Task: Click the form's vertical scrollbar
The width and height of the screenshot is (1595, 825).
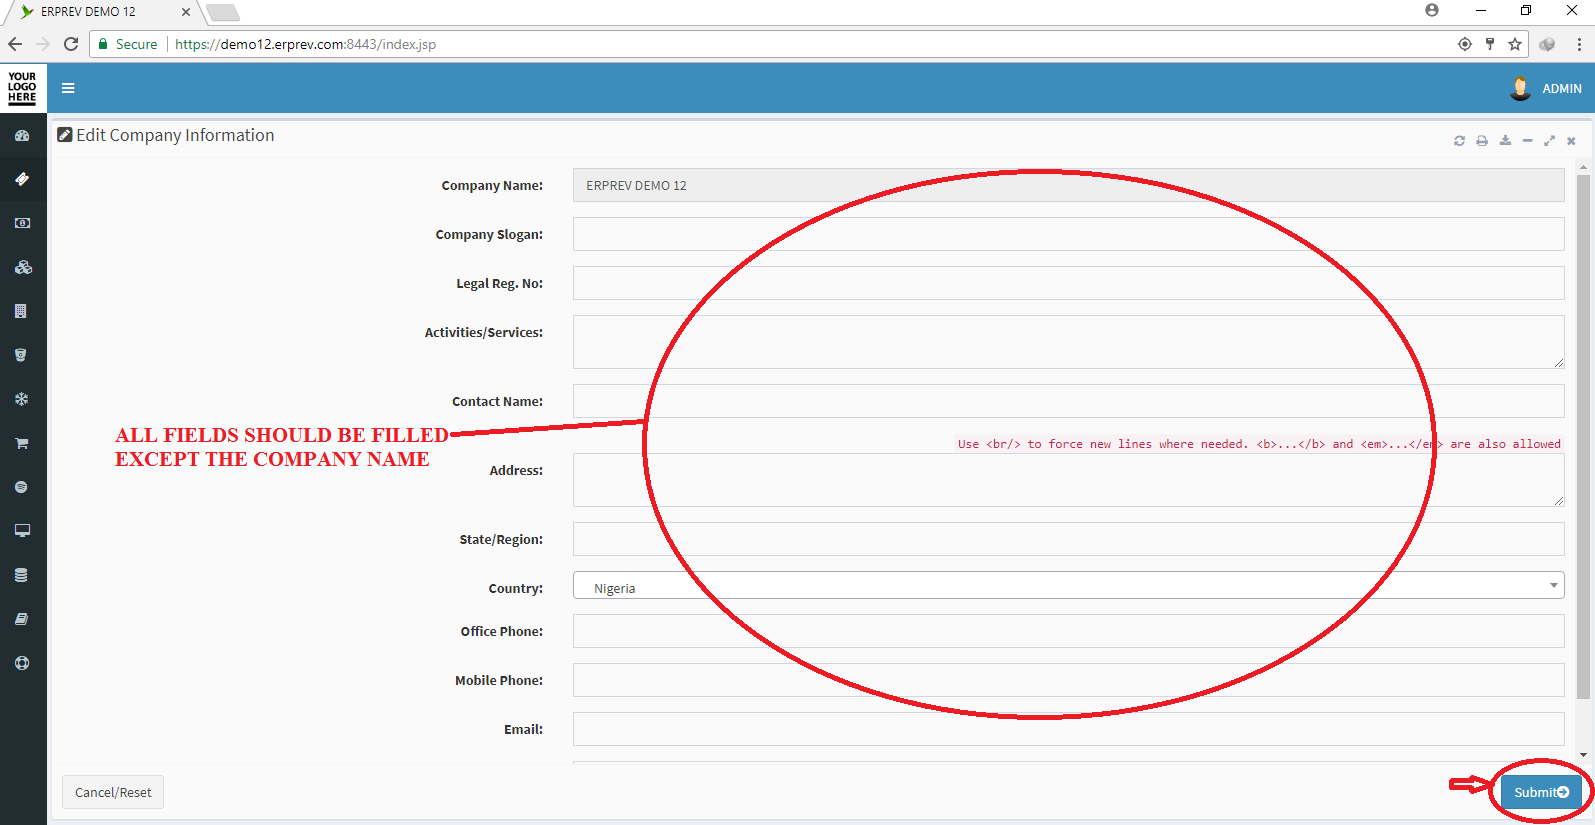Action: click(x=1583, y=437)
